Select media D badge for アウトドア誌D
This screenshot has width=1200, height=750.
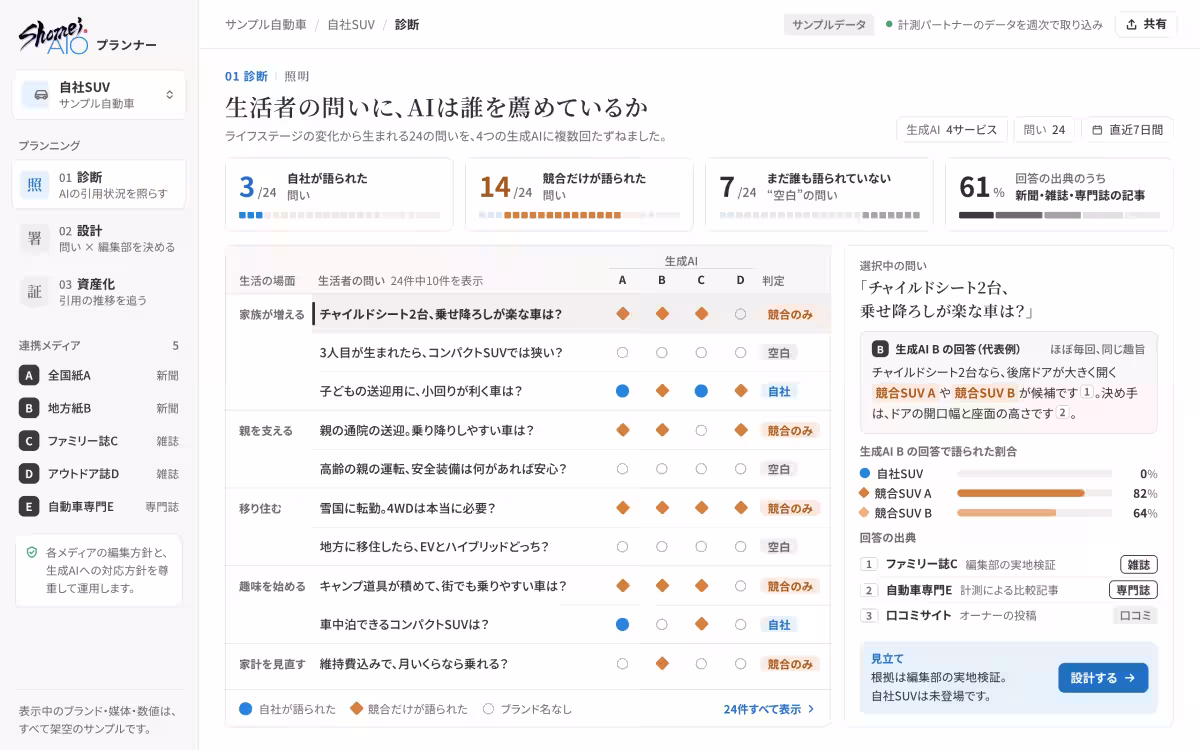29,473
